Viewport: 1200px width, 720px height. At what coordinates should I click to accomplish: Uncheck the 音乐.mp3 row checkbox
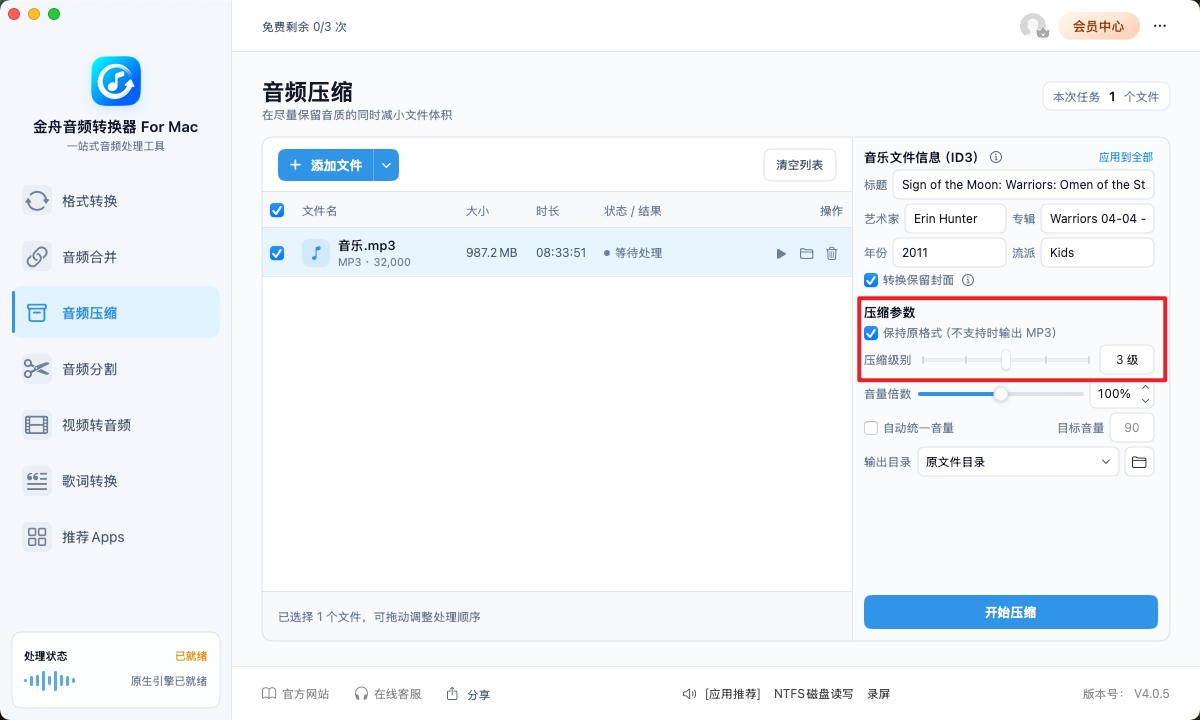(277, 253)
